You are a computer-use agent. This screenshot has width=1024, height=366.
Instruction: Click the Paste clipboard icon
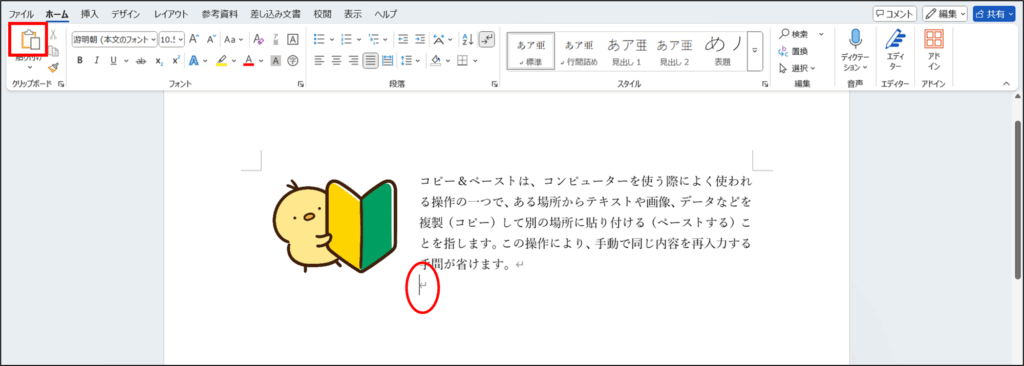[30, 41]
